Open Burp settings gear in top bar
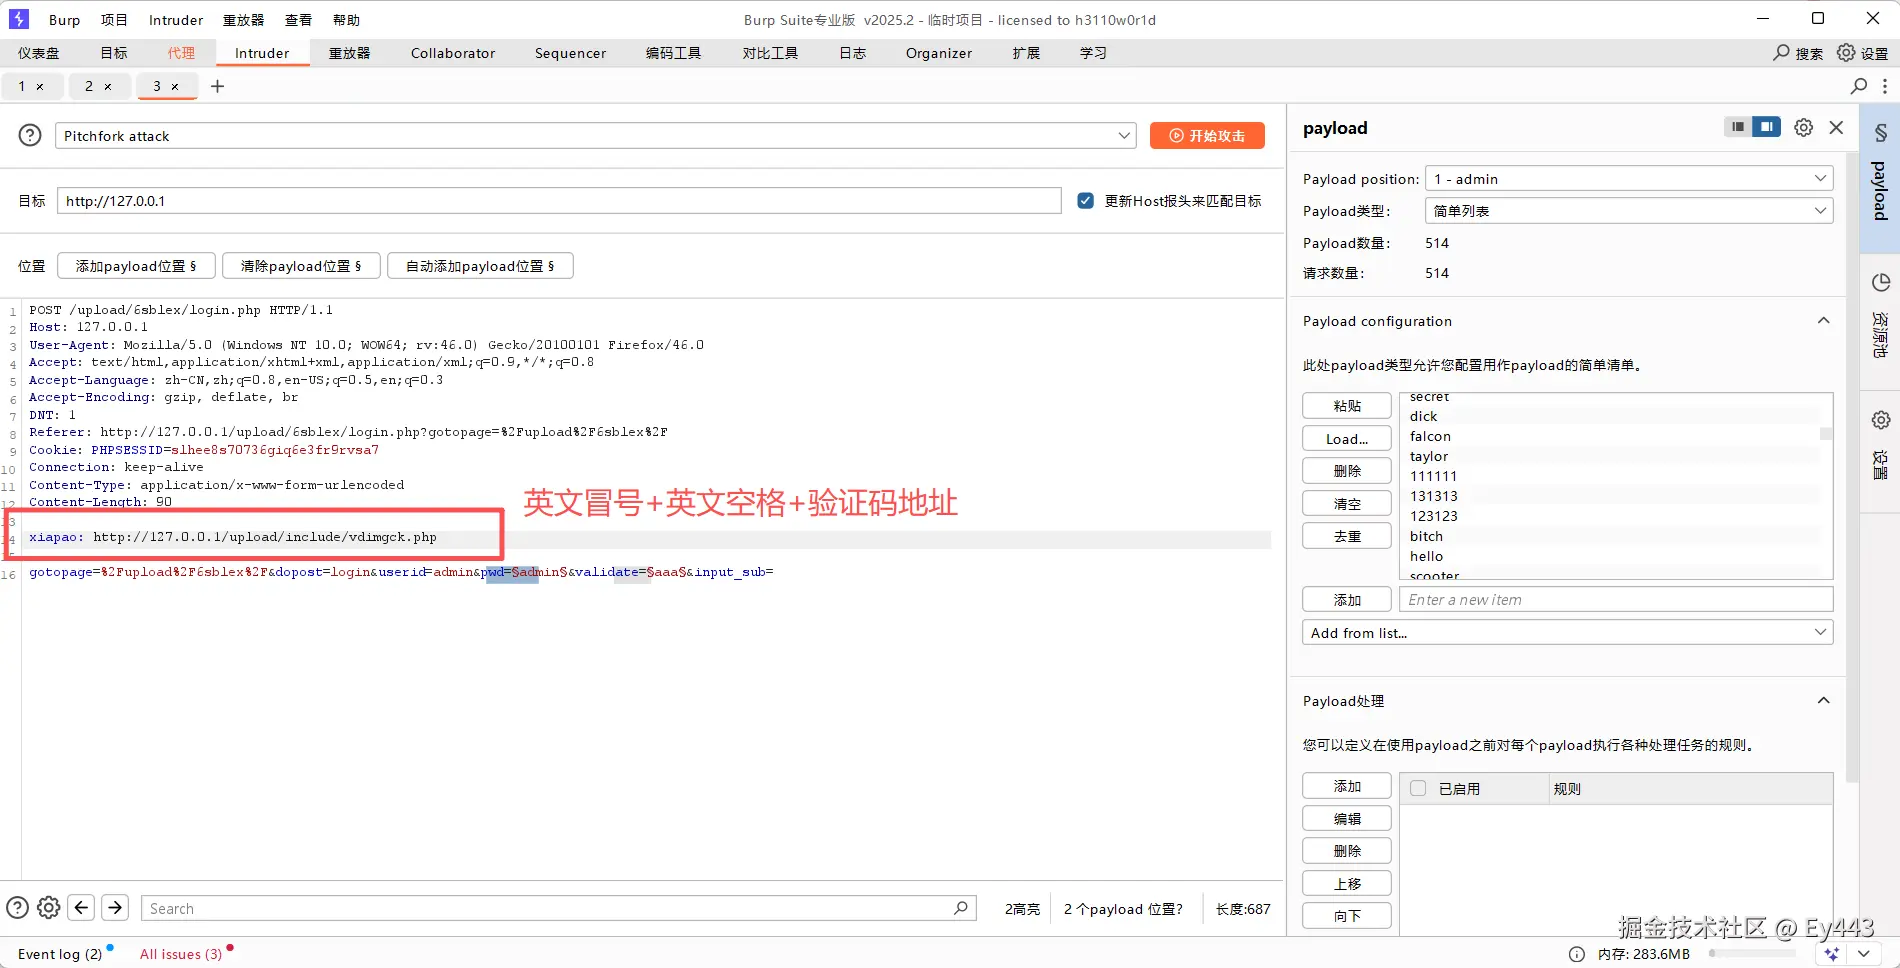Viewport: 1900px width, 968px height. click(x=1846, y=53)
